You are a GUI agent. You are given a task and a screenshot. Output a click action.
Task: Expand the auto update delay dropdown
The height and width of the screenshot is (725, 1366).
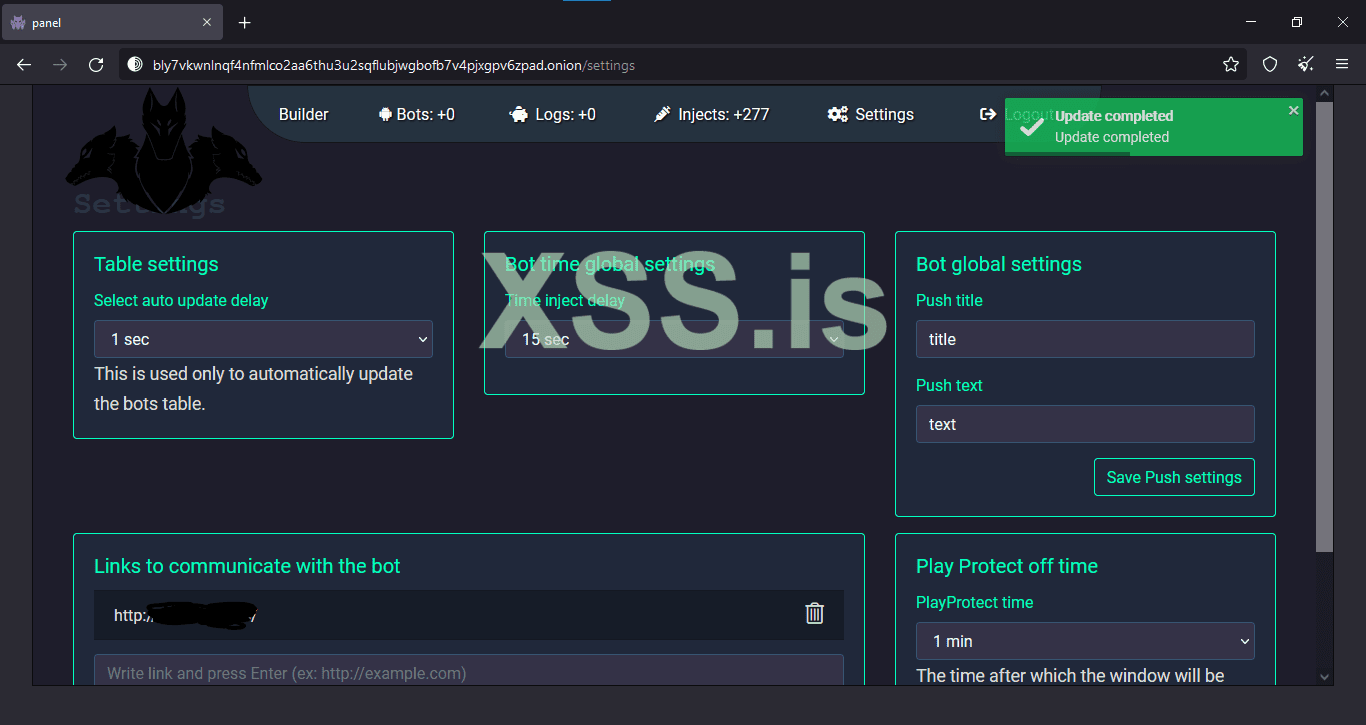tap(263, 339)
